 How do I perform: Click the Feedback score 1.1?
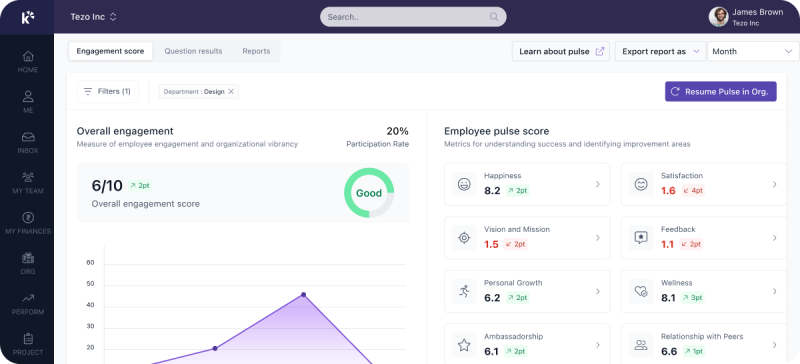click(667, 245)
